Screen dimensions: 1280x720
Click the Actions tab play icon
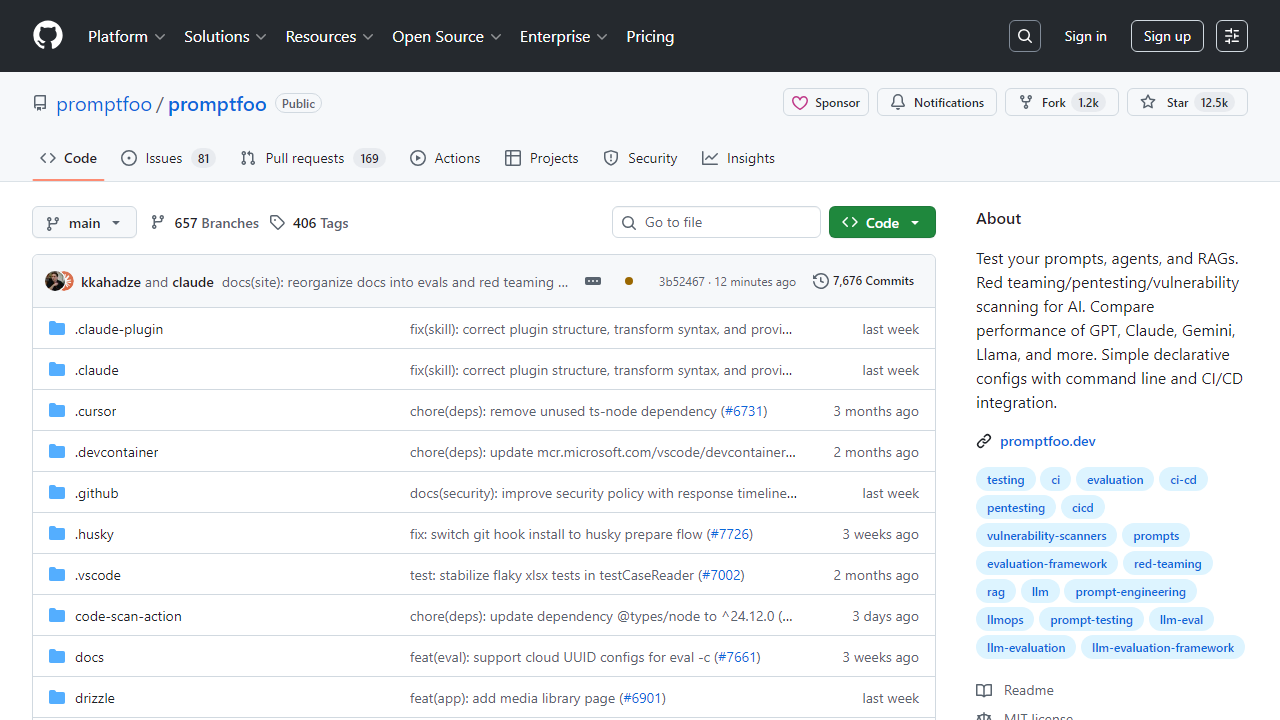pyautogui.click(x=418, y=158)
